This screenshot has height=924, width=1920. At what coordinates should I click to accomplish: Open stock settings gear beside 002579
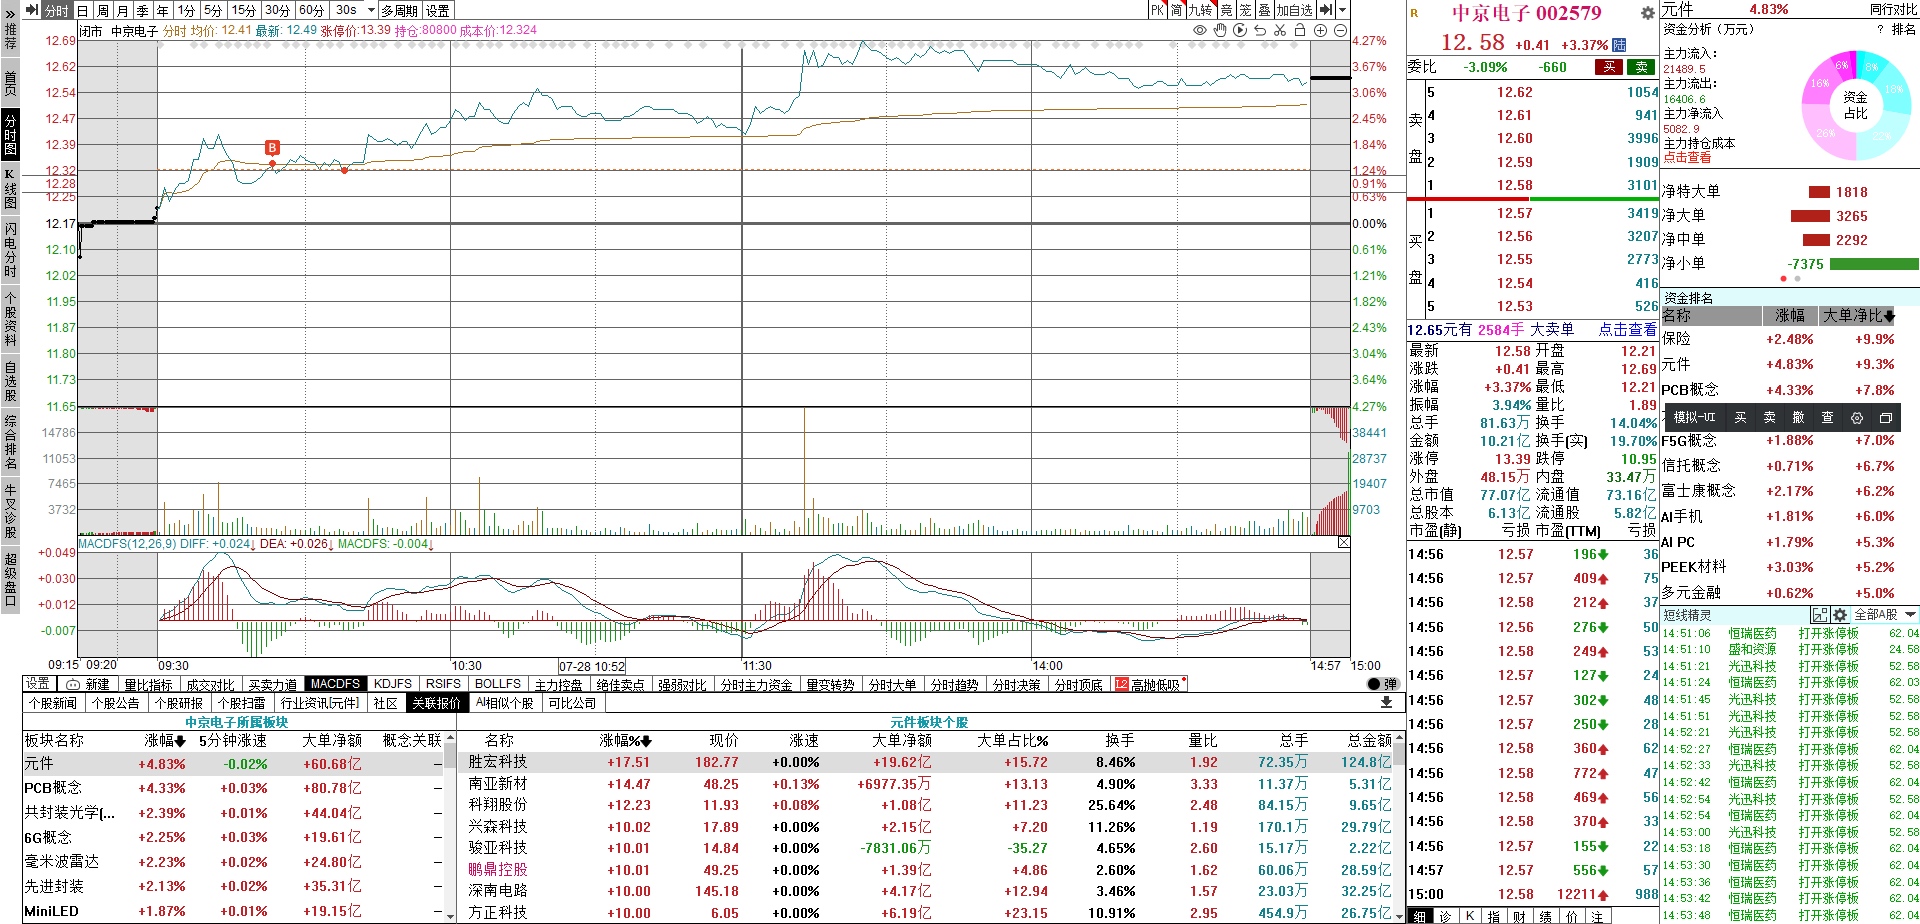click(x=1648, y=13)
